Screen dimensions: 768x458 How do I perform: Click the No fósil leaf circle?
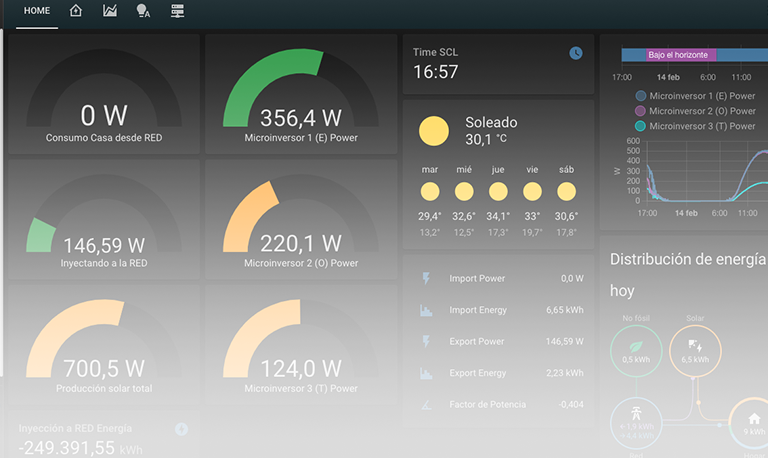636,351
